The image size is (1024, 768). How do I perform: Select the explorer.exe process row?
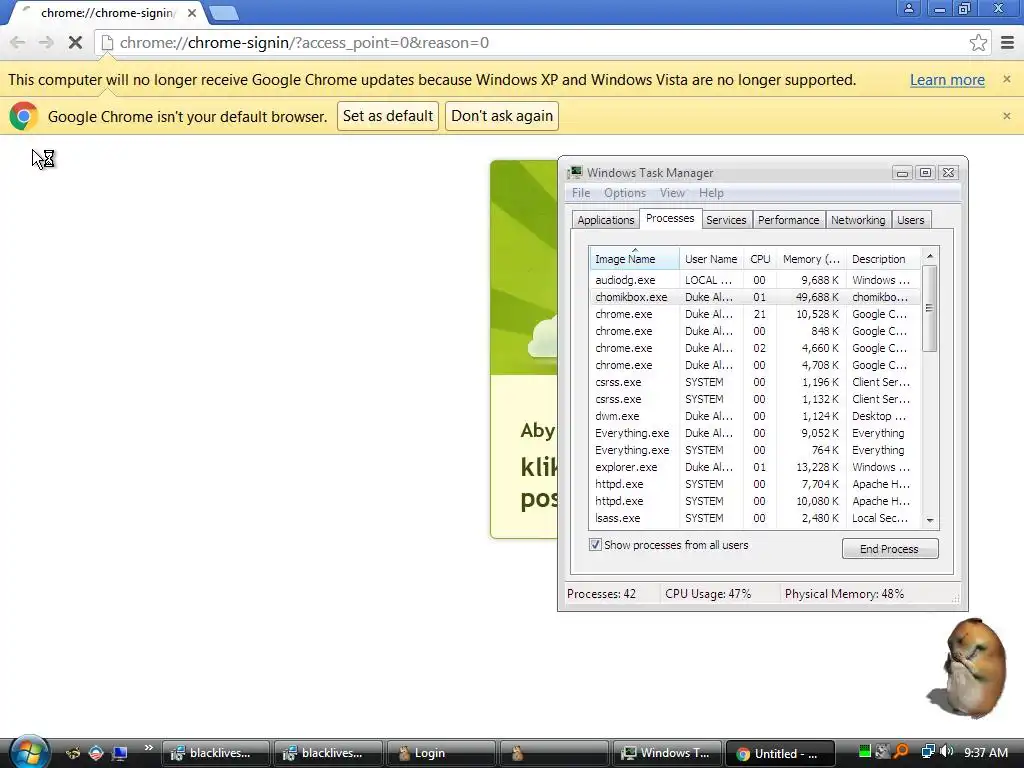755,467
